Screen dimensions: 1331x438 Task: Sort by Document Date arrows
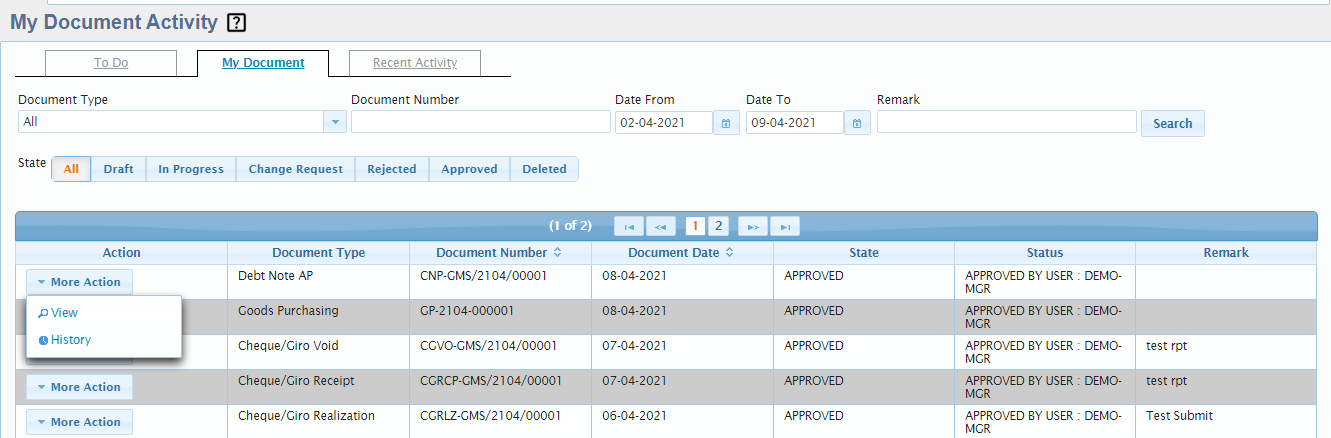[x=729, y=253]
